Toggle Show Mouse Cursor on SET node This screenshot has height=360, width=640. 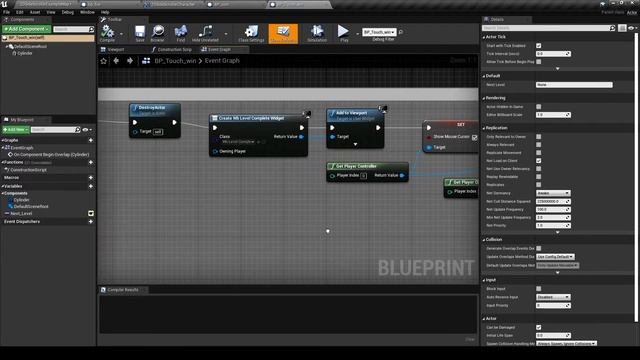(x=475, y=137)
